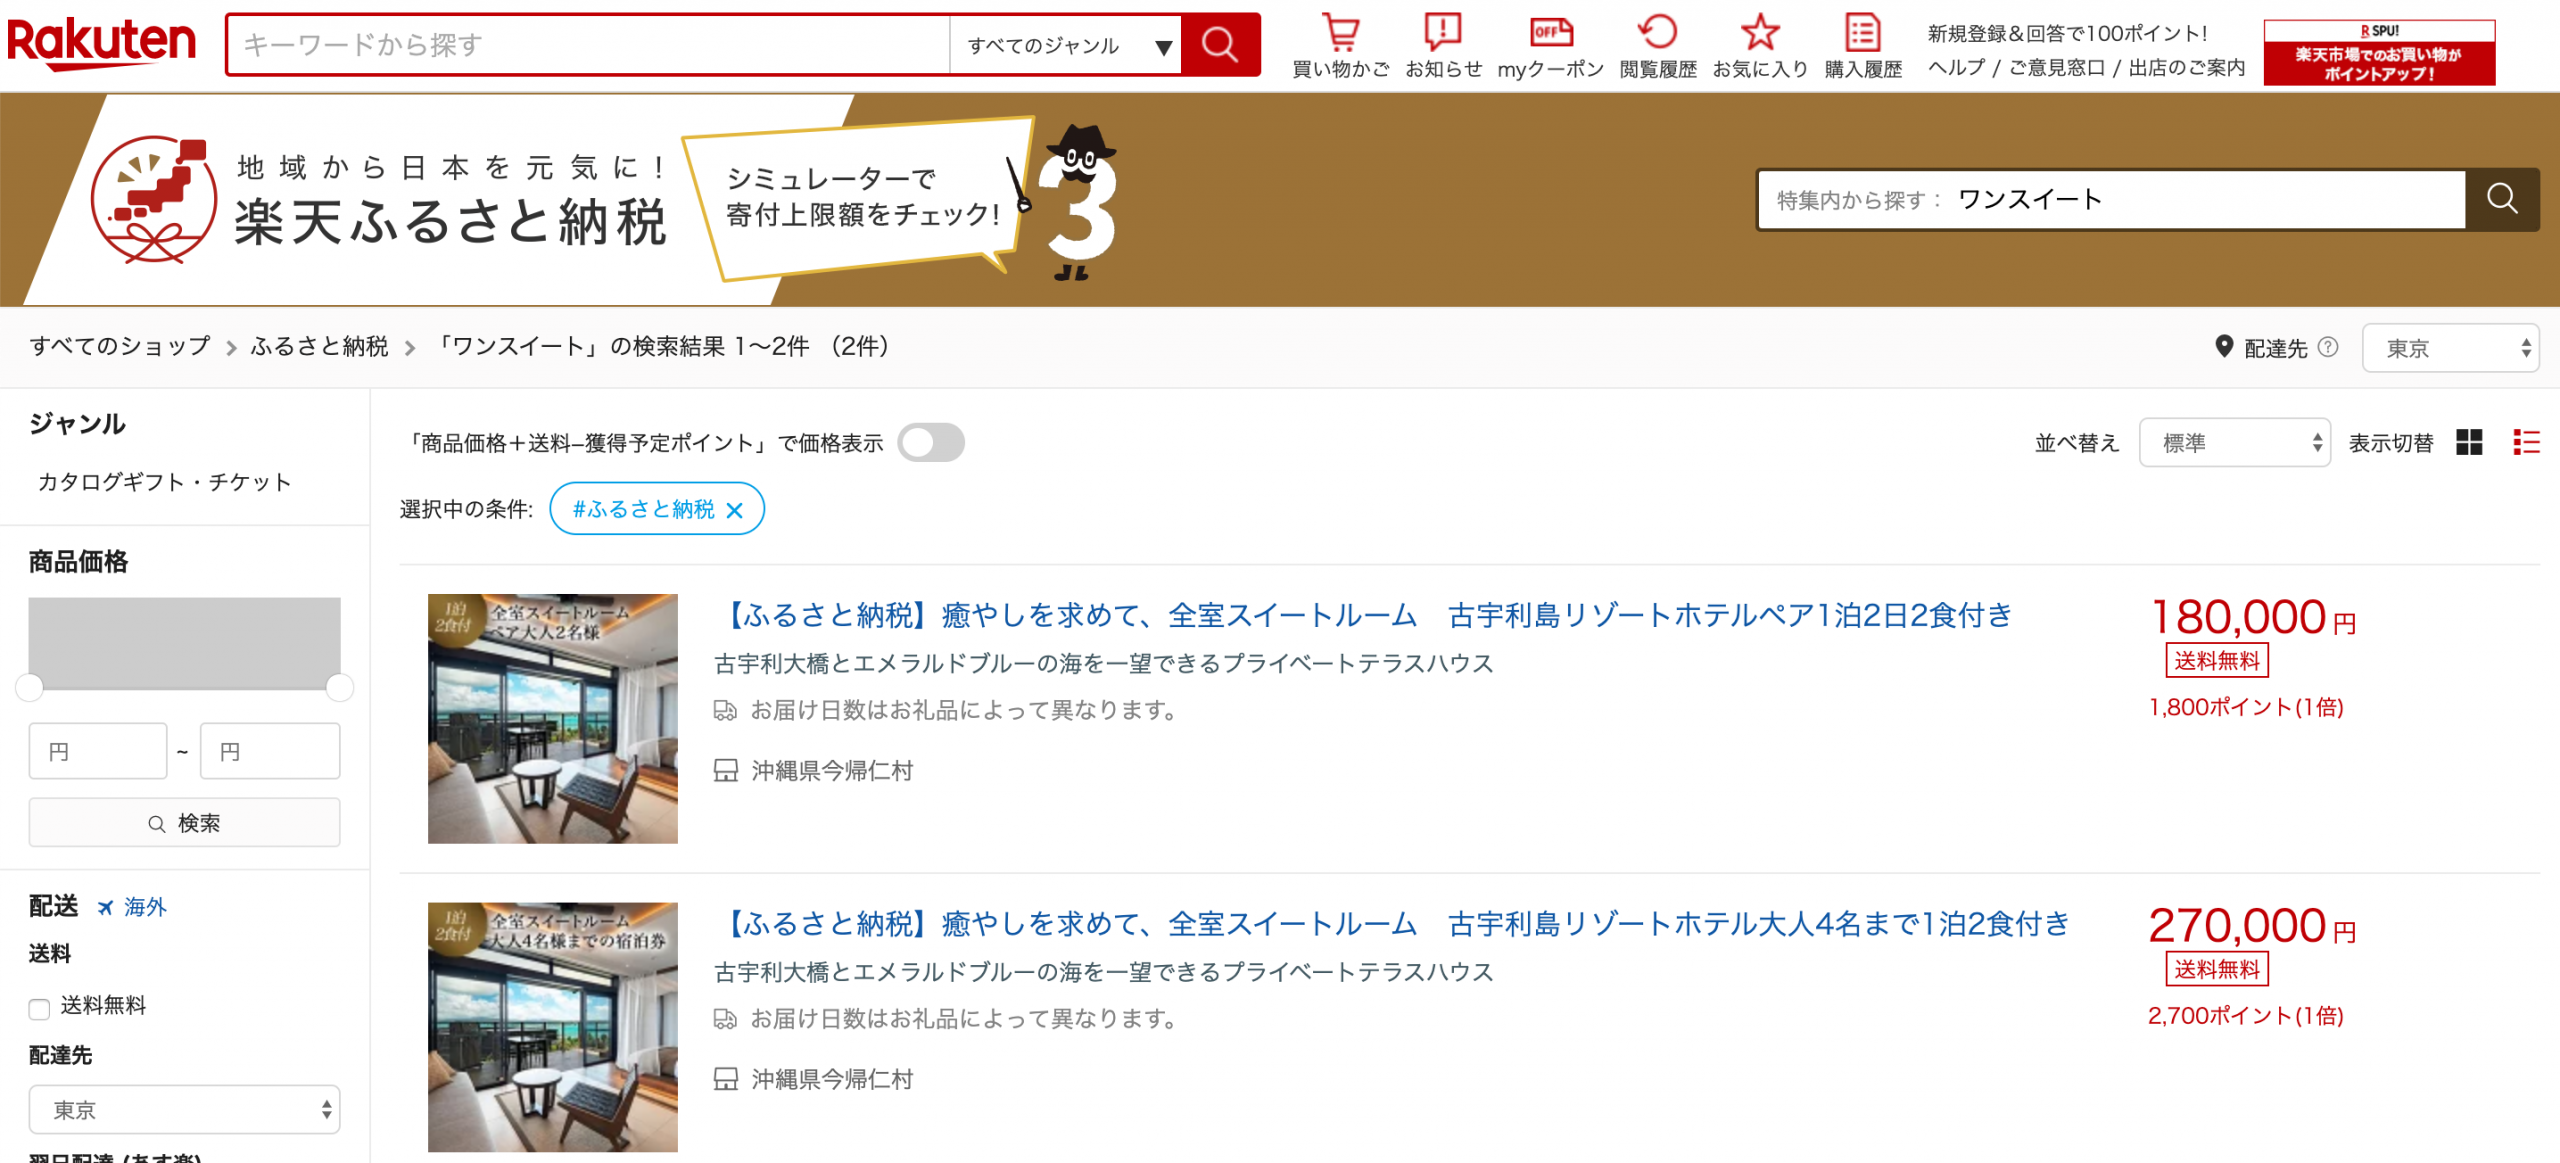Switch to list view display icon
This screenshot has width=2560, height=1163.
[2526, 442]
